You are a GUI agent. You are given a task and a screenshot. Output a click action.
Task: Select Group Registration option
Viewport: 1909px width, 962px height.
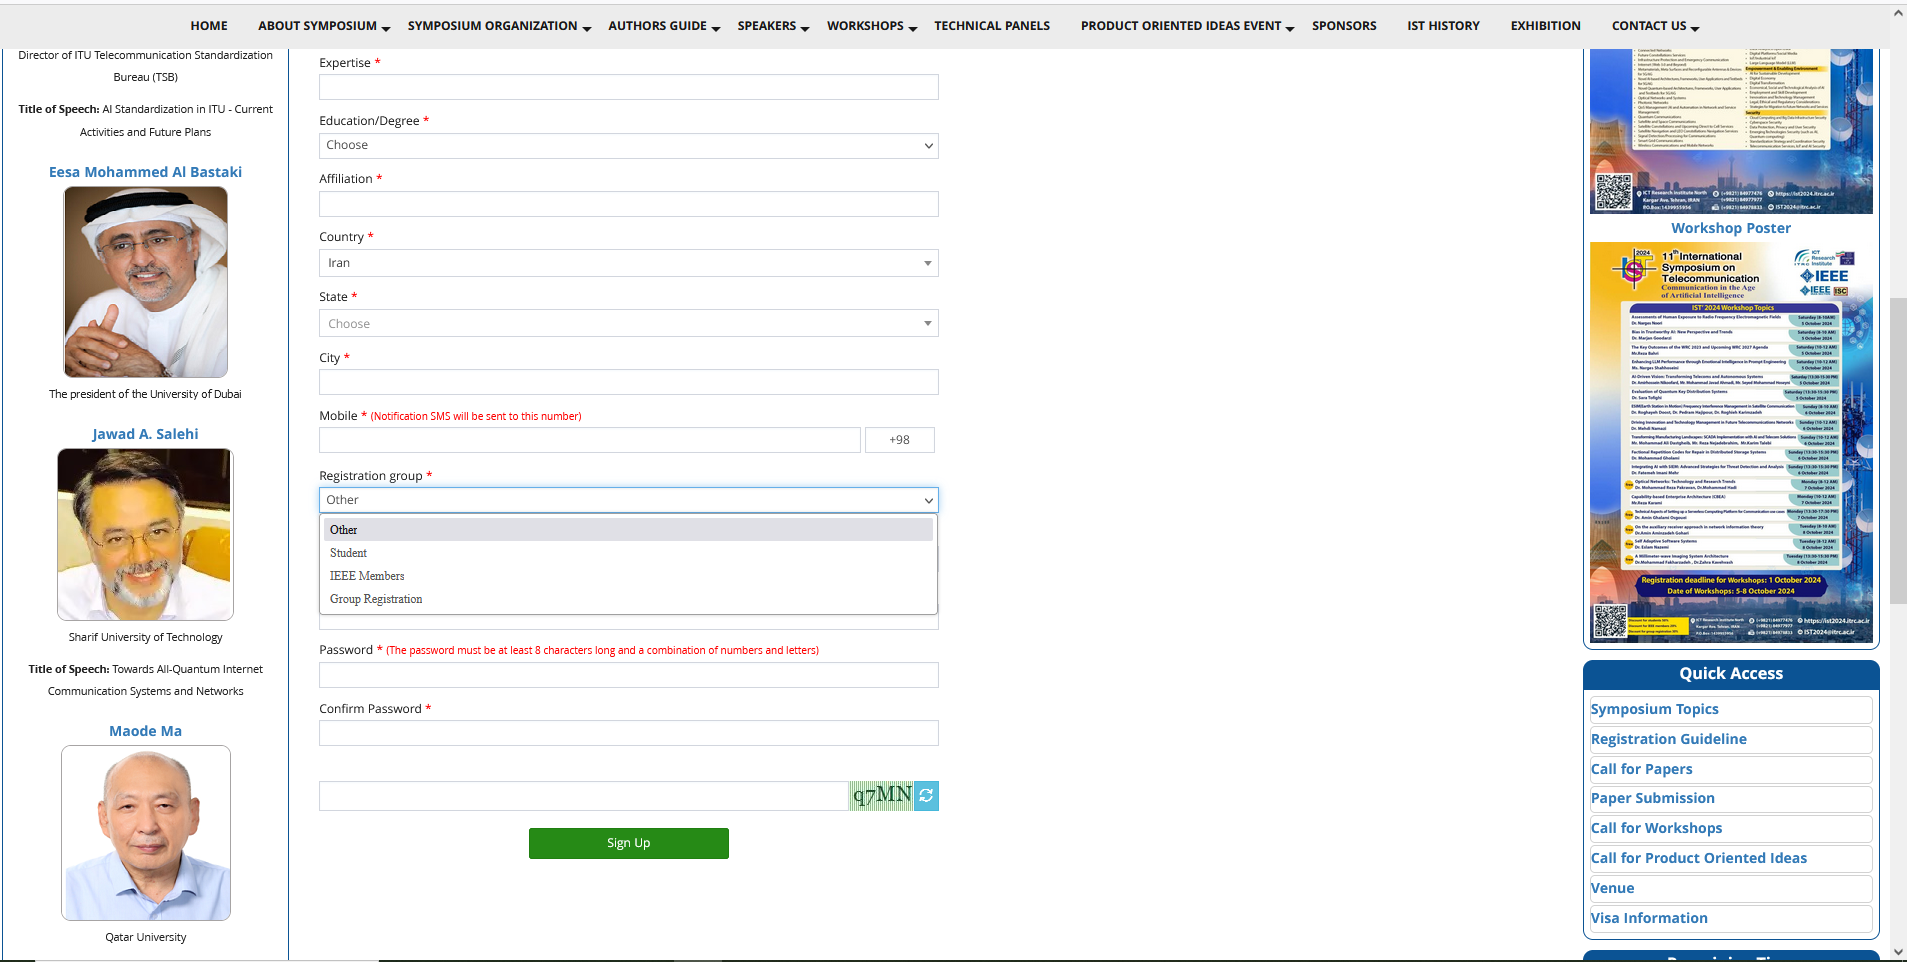pyautogui.click(x=629, y=599)
